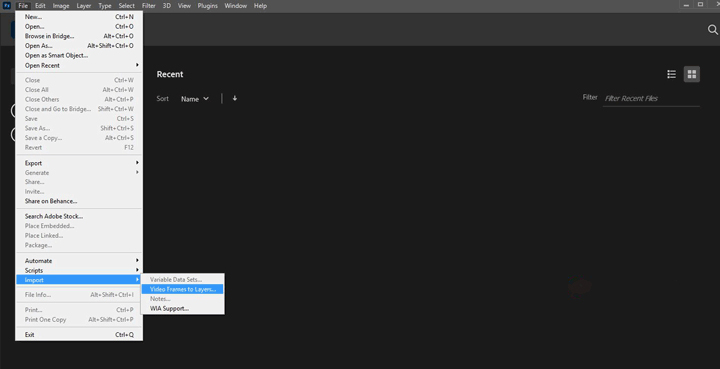Image resolution: width=720 pixels, height=369 pixels.
Task: Open the View menu
Action: 184,6
